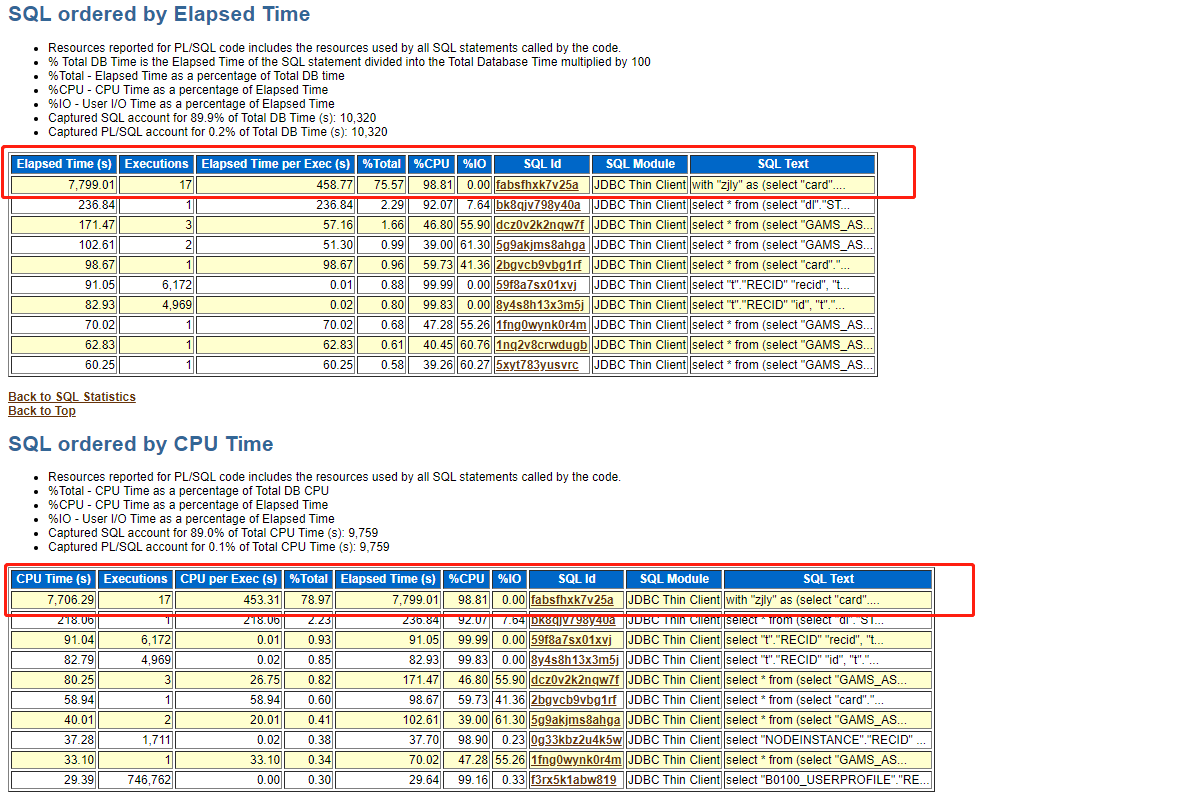The image size is (1201, 798).
Task: Click SQL Id 1fng0wynk0r4m in CPU Time table
Action: coord(576,760)
